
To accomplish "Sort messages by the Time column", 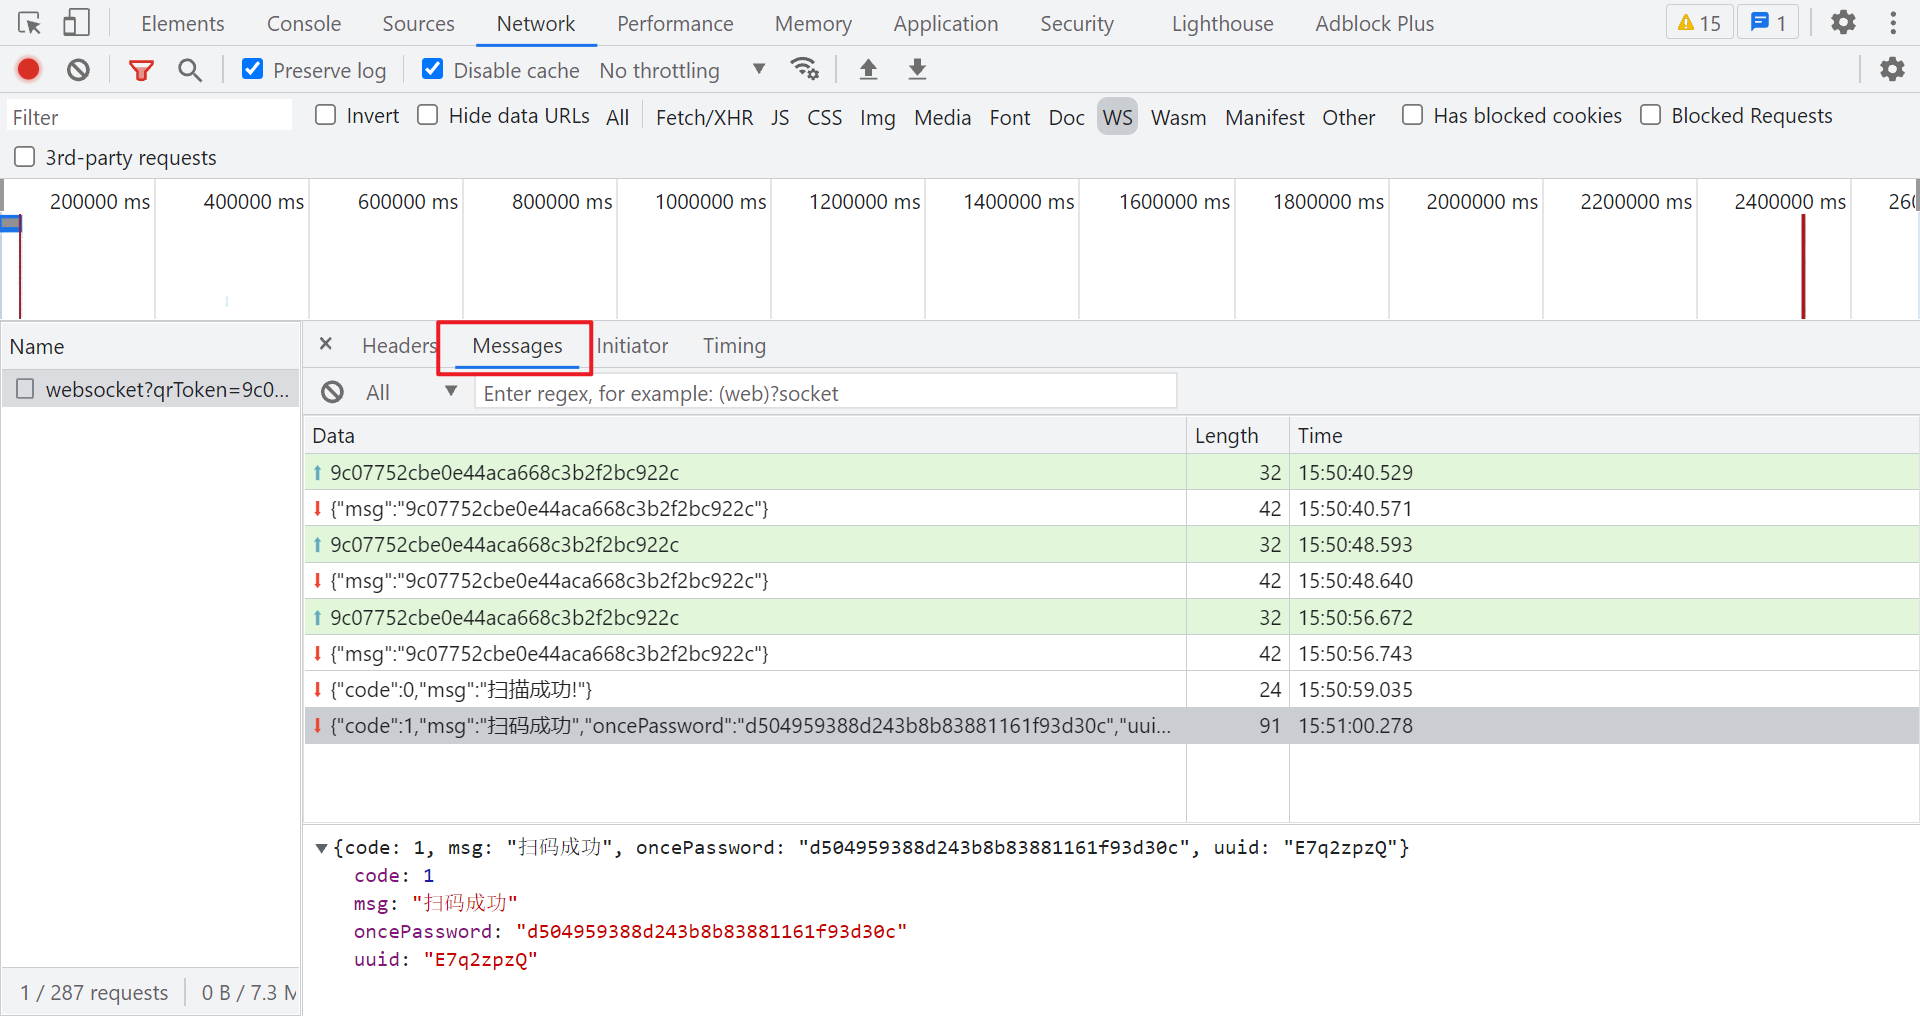I will click(x=1604, y=435).
